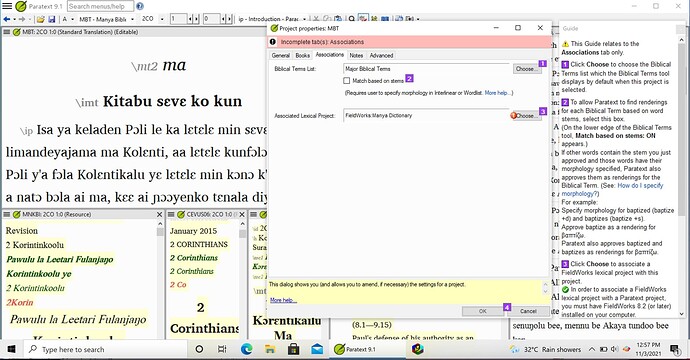
Task: Close the MNKBI resource panel
Action: (160, 214)
